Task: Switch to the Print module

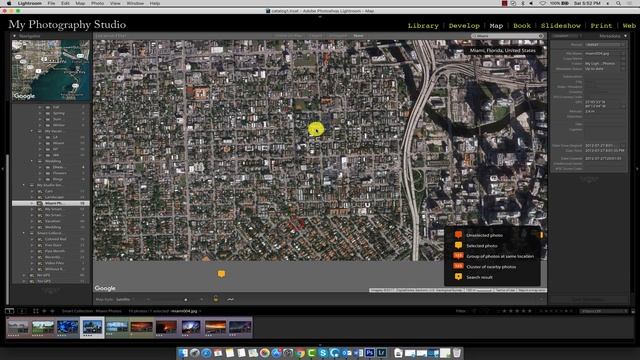Action: pyautogui.click(x=601, y=25)
